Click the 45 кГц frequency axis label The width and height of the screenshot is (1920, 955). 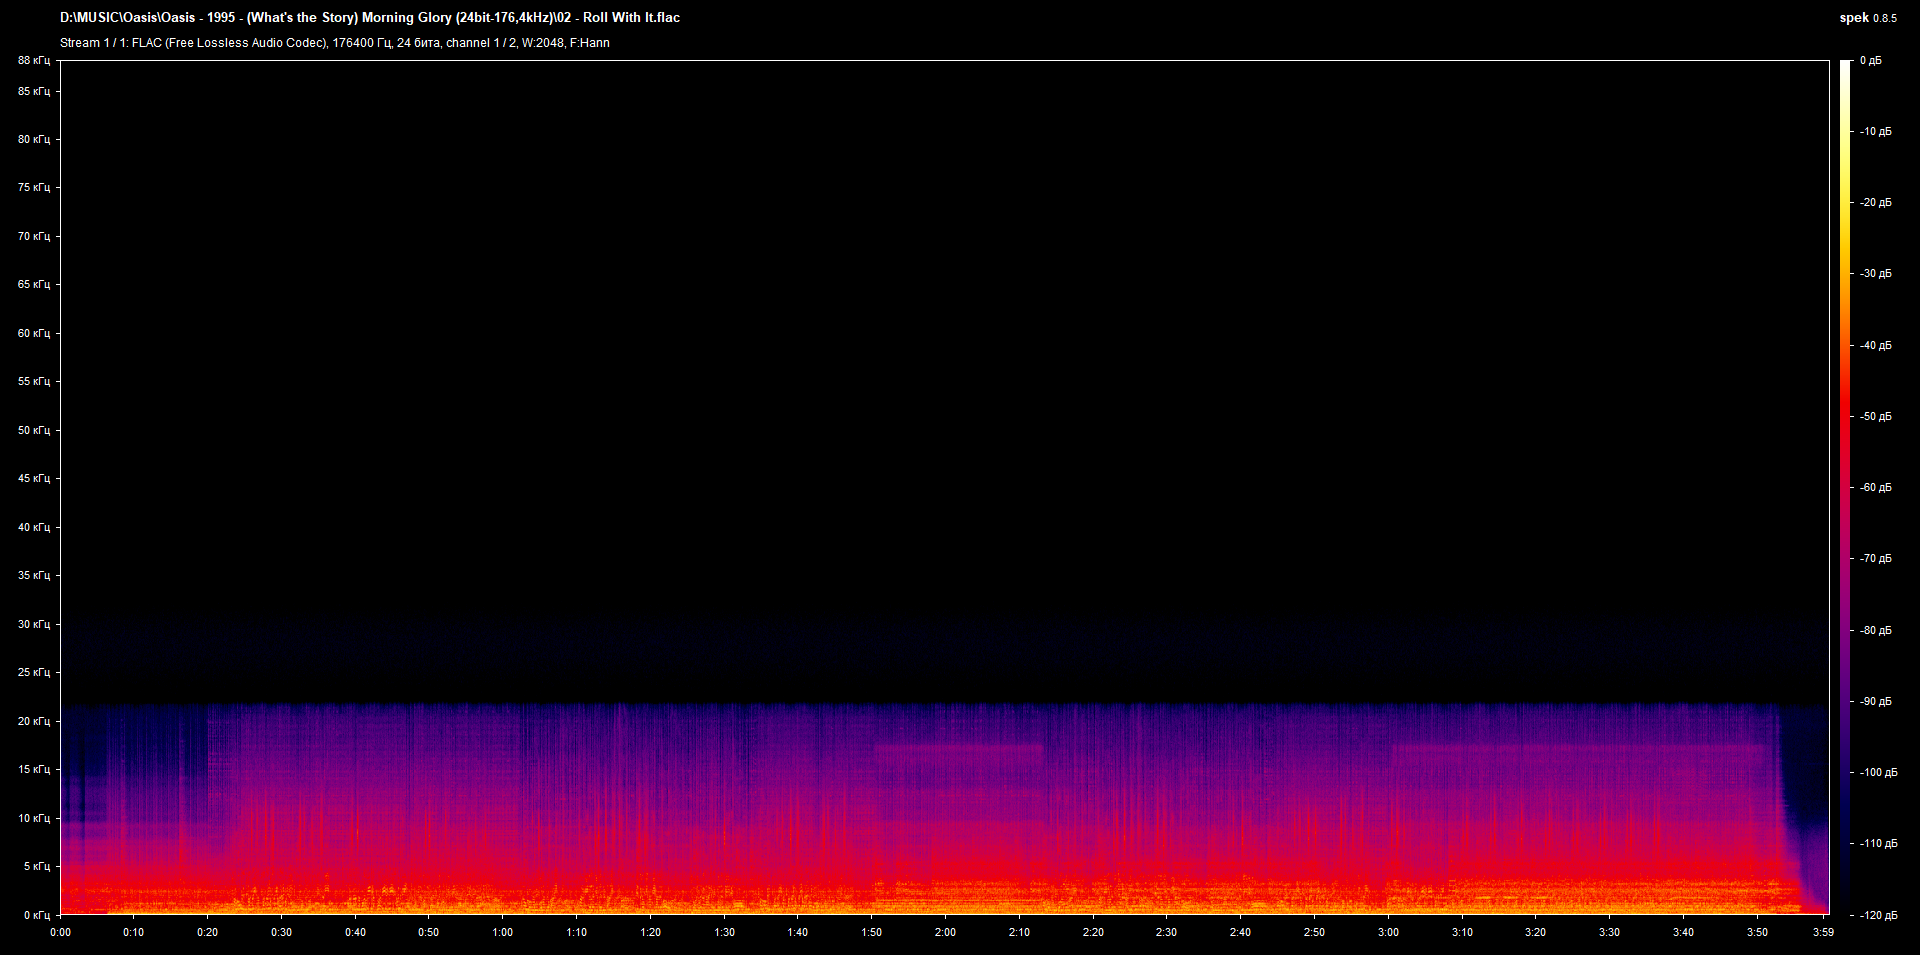tap(33, 478)
